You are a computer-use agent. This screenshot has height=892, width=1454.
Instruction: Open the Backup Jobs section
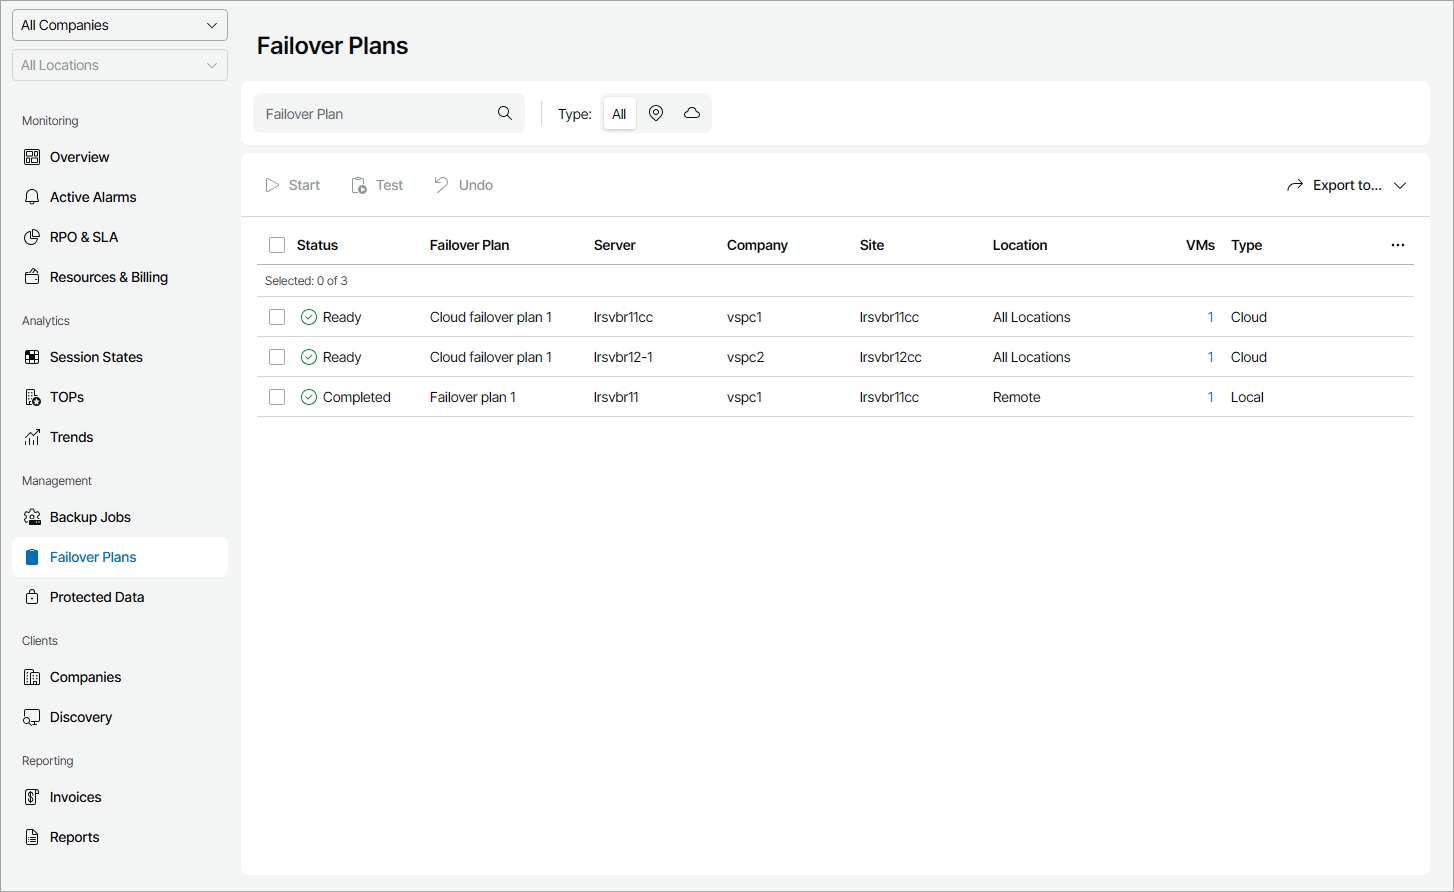coord(90,517)
